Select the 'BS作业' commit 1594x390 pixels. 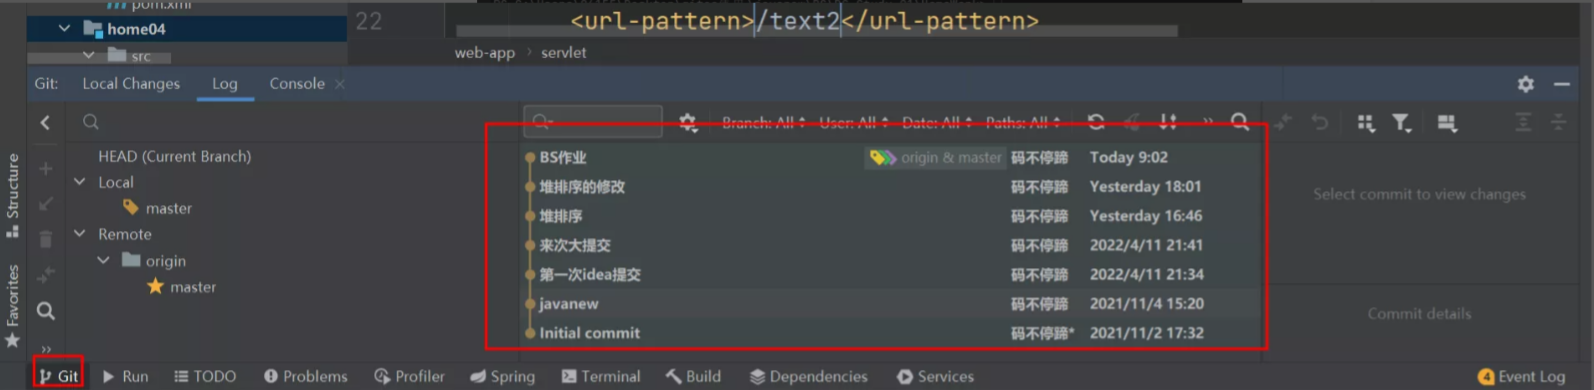tap(893, 157)
